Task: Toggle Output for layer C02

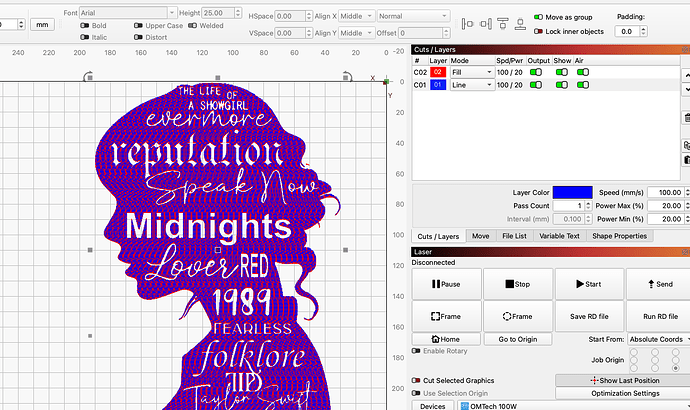Action: (x=536, y=72)
